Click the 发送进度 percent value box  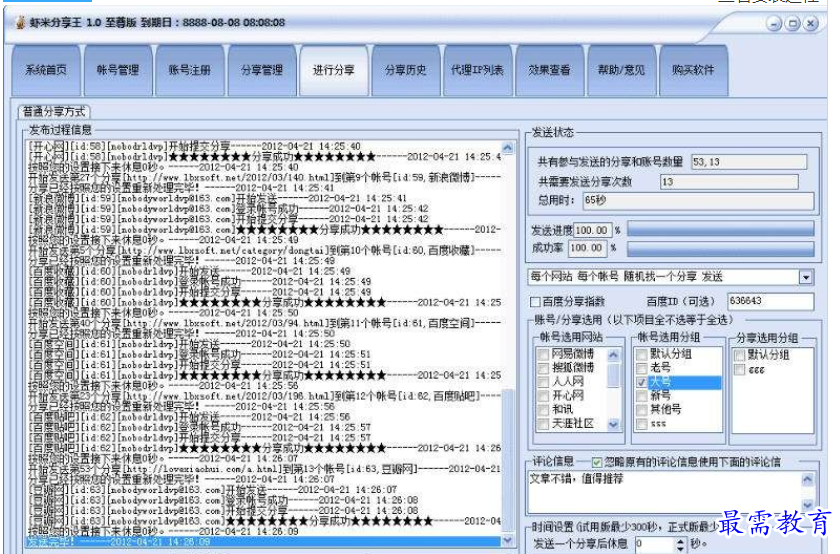(591, 230)
